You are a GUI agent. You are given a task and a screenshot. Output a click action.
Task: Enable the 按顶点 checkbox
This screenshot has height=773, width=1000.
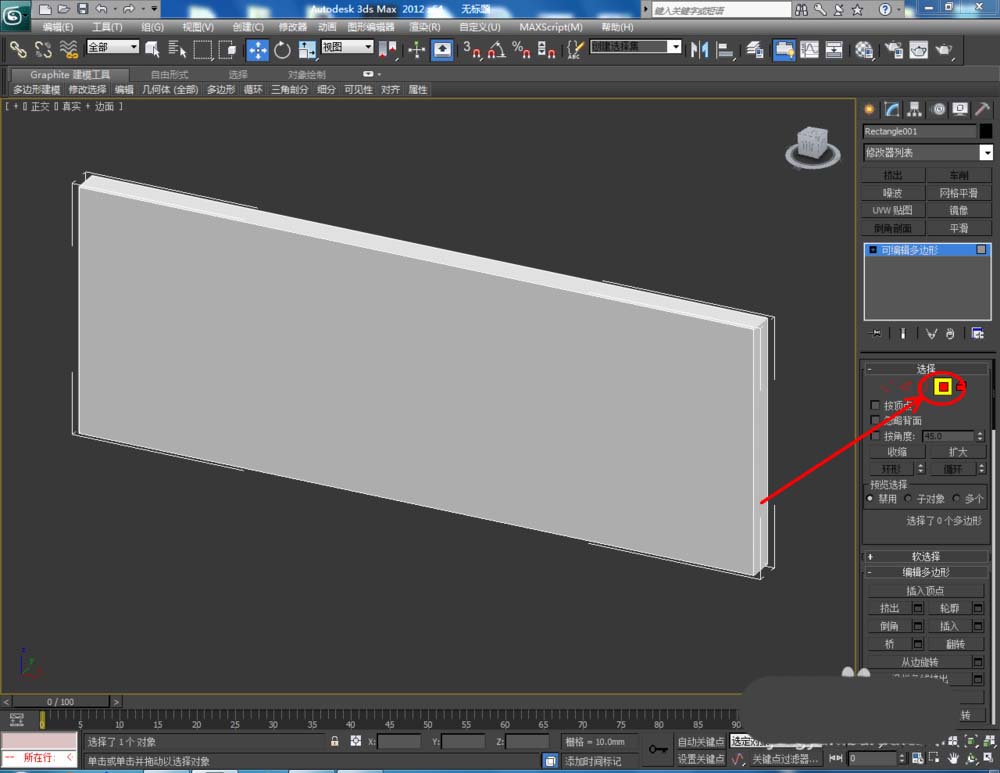(875, 405)
